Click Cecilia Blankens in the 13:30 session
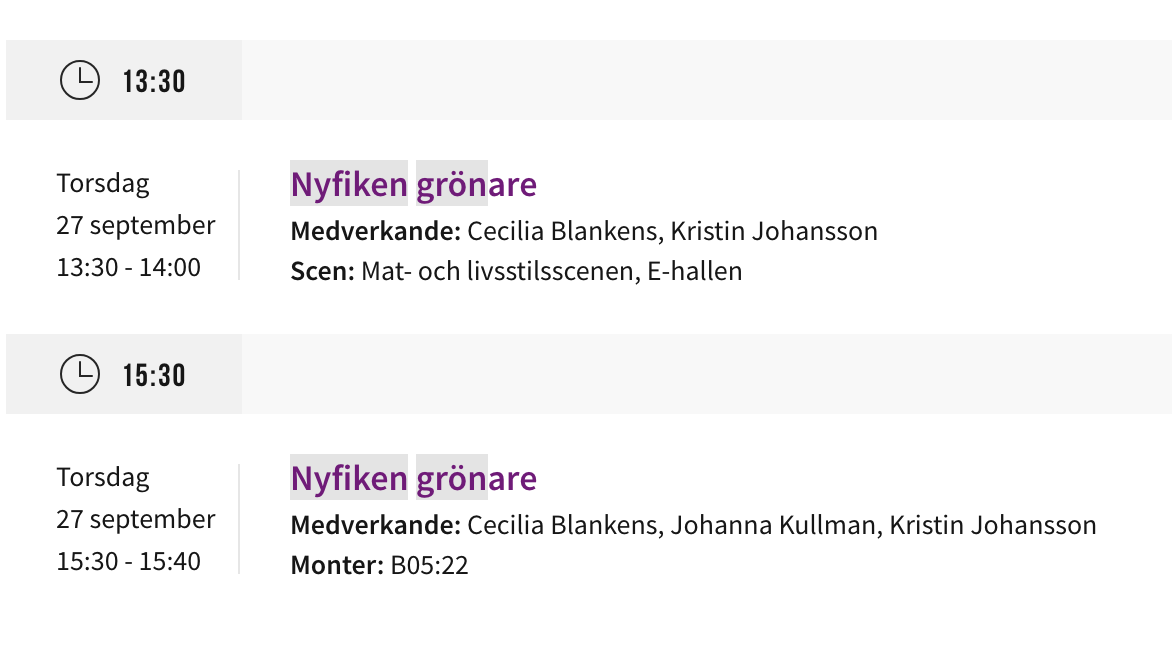This screenshot has height=666, width=1172. pos(564,231)
